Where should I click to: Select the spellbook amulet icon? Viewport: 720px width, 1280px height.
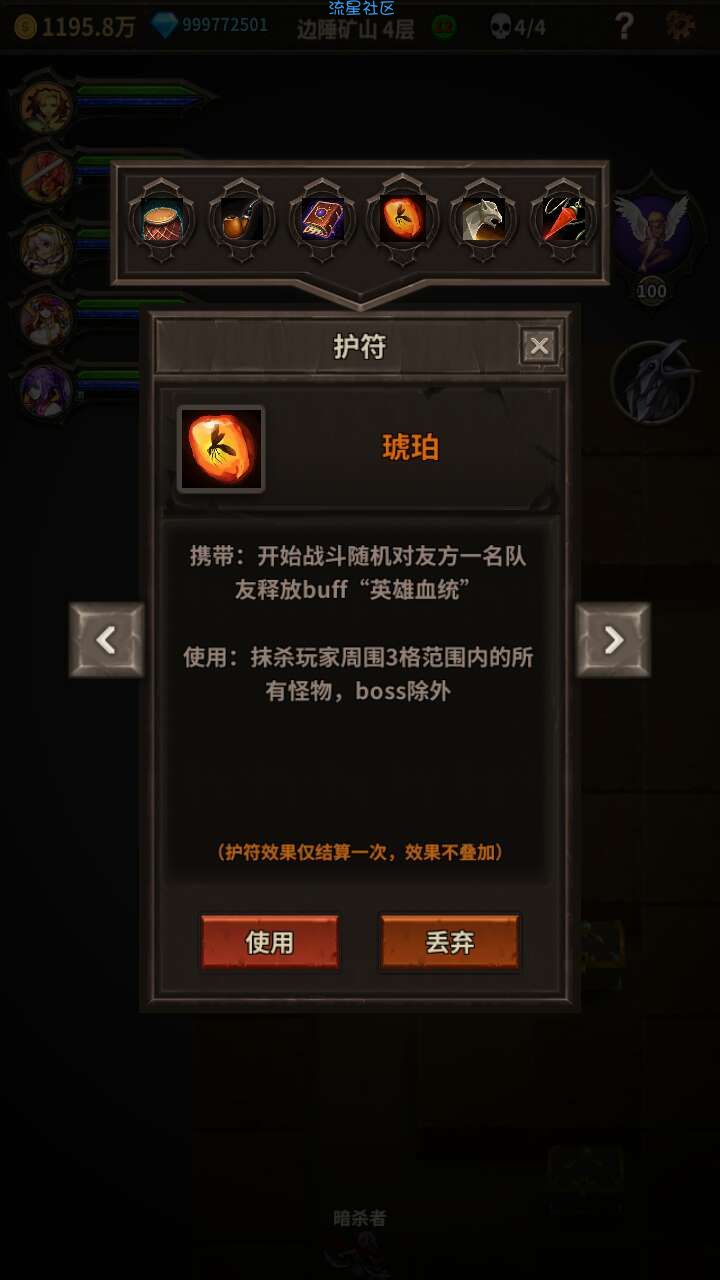click(x=322, y=220)
